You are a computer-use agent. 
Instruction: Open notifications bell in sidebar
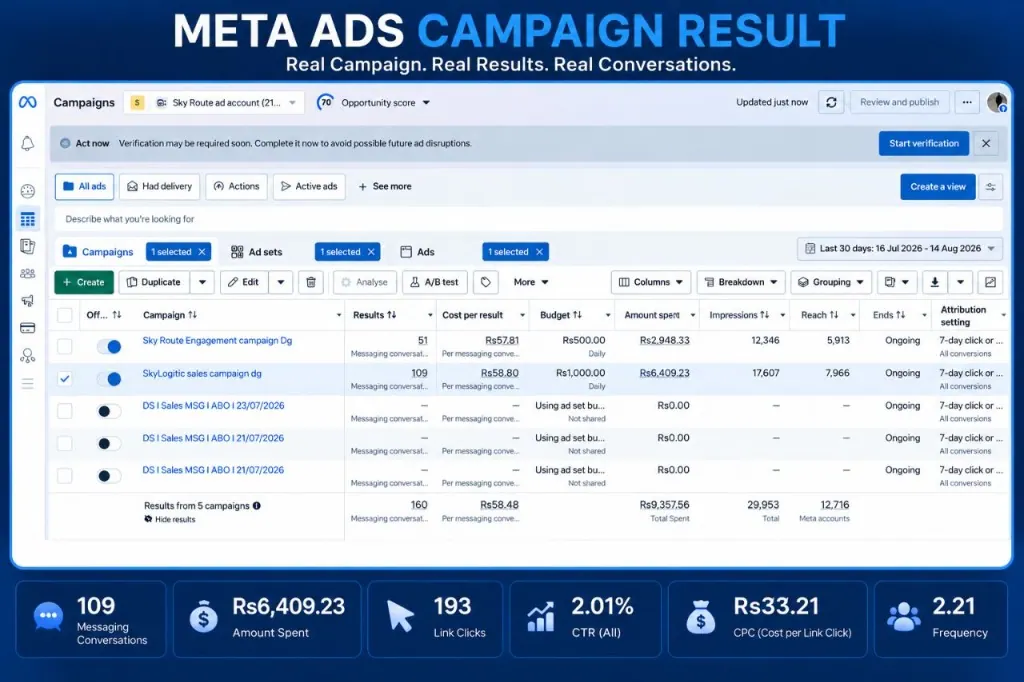pos(27,144)
